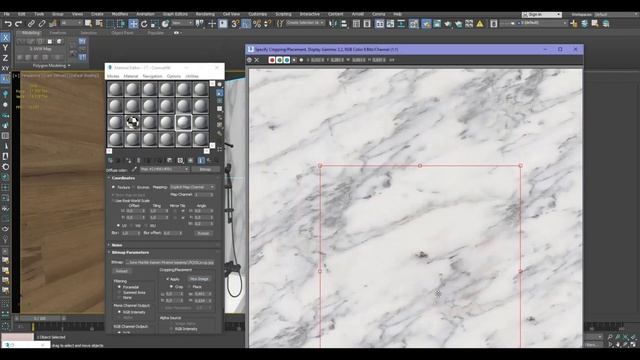640x360 pixels.
Task: Toggle Use Real-World Scale checkbox
Action: (113, 200)
